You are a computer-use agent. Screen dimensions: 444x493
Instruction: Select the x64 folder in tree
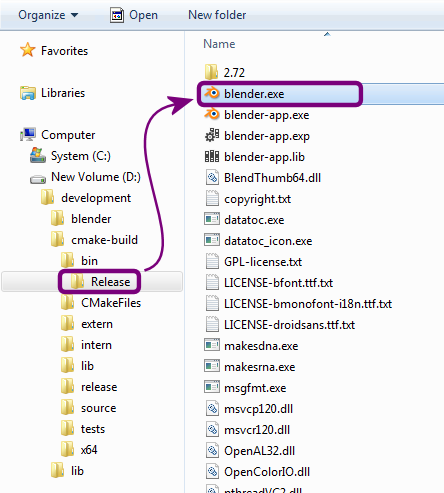tap(79, 450)
